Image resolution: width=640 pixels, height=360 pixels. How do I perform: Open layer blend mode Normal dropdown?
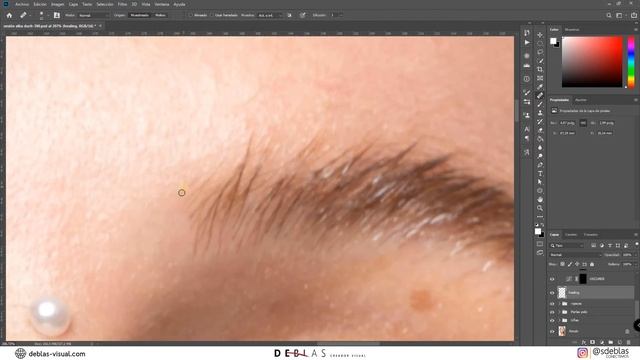pos(576,255)
